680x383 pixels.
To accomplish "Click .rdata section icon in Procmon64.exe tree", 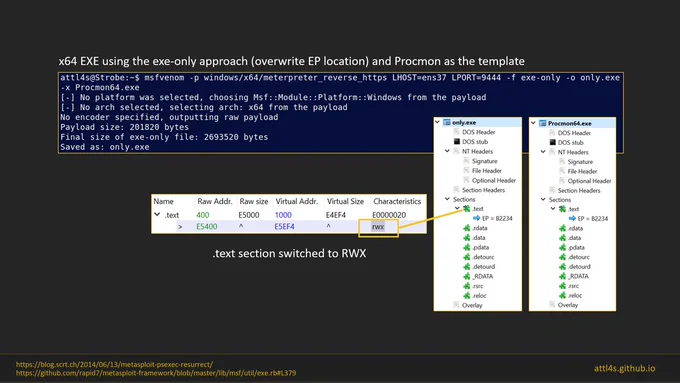I will (562, 228).
